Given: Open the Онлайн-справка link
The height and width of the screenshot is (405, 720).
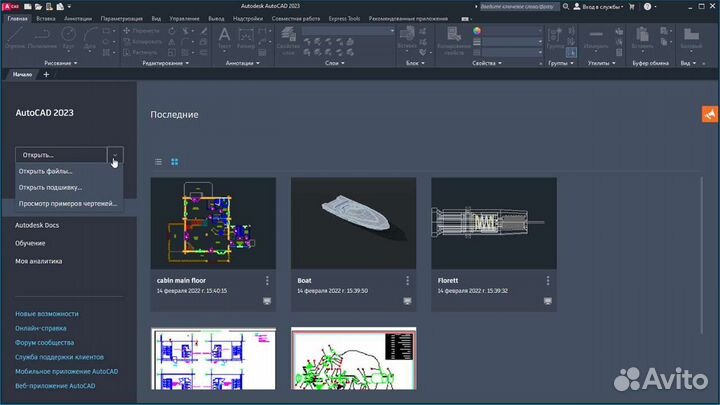Looking at the screenshot, I should coord(40,328).
